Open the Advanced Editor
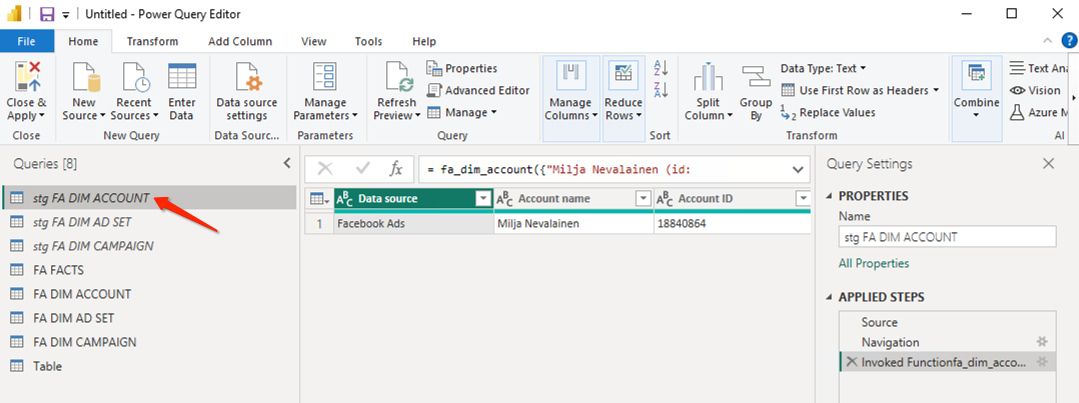1079x403 pixels. [478, 90]
